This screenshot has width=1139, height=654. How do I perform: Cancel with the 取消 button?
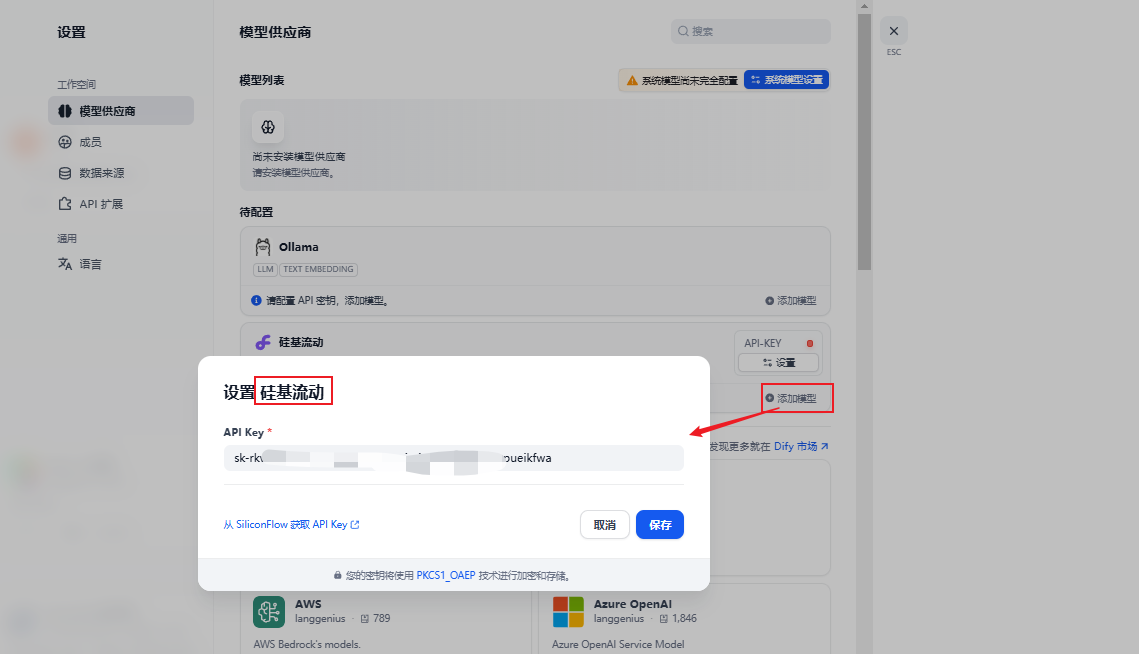[604, 525]
